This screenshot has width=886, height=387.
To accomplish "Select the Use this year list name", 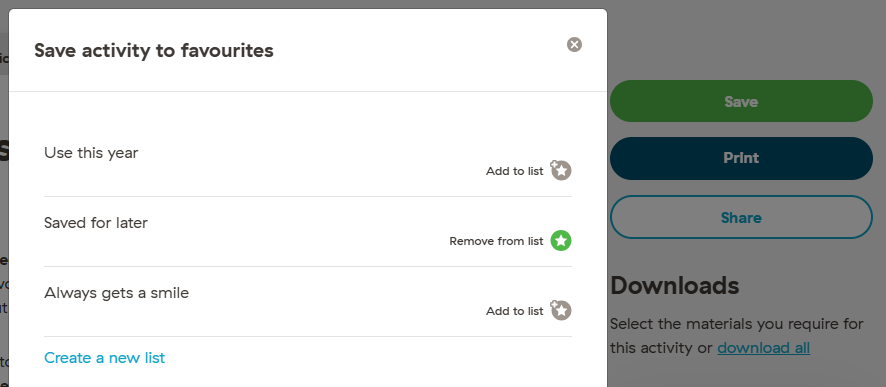I will [91, 153].
